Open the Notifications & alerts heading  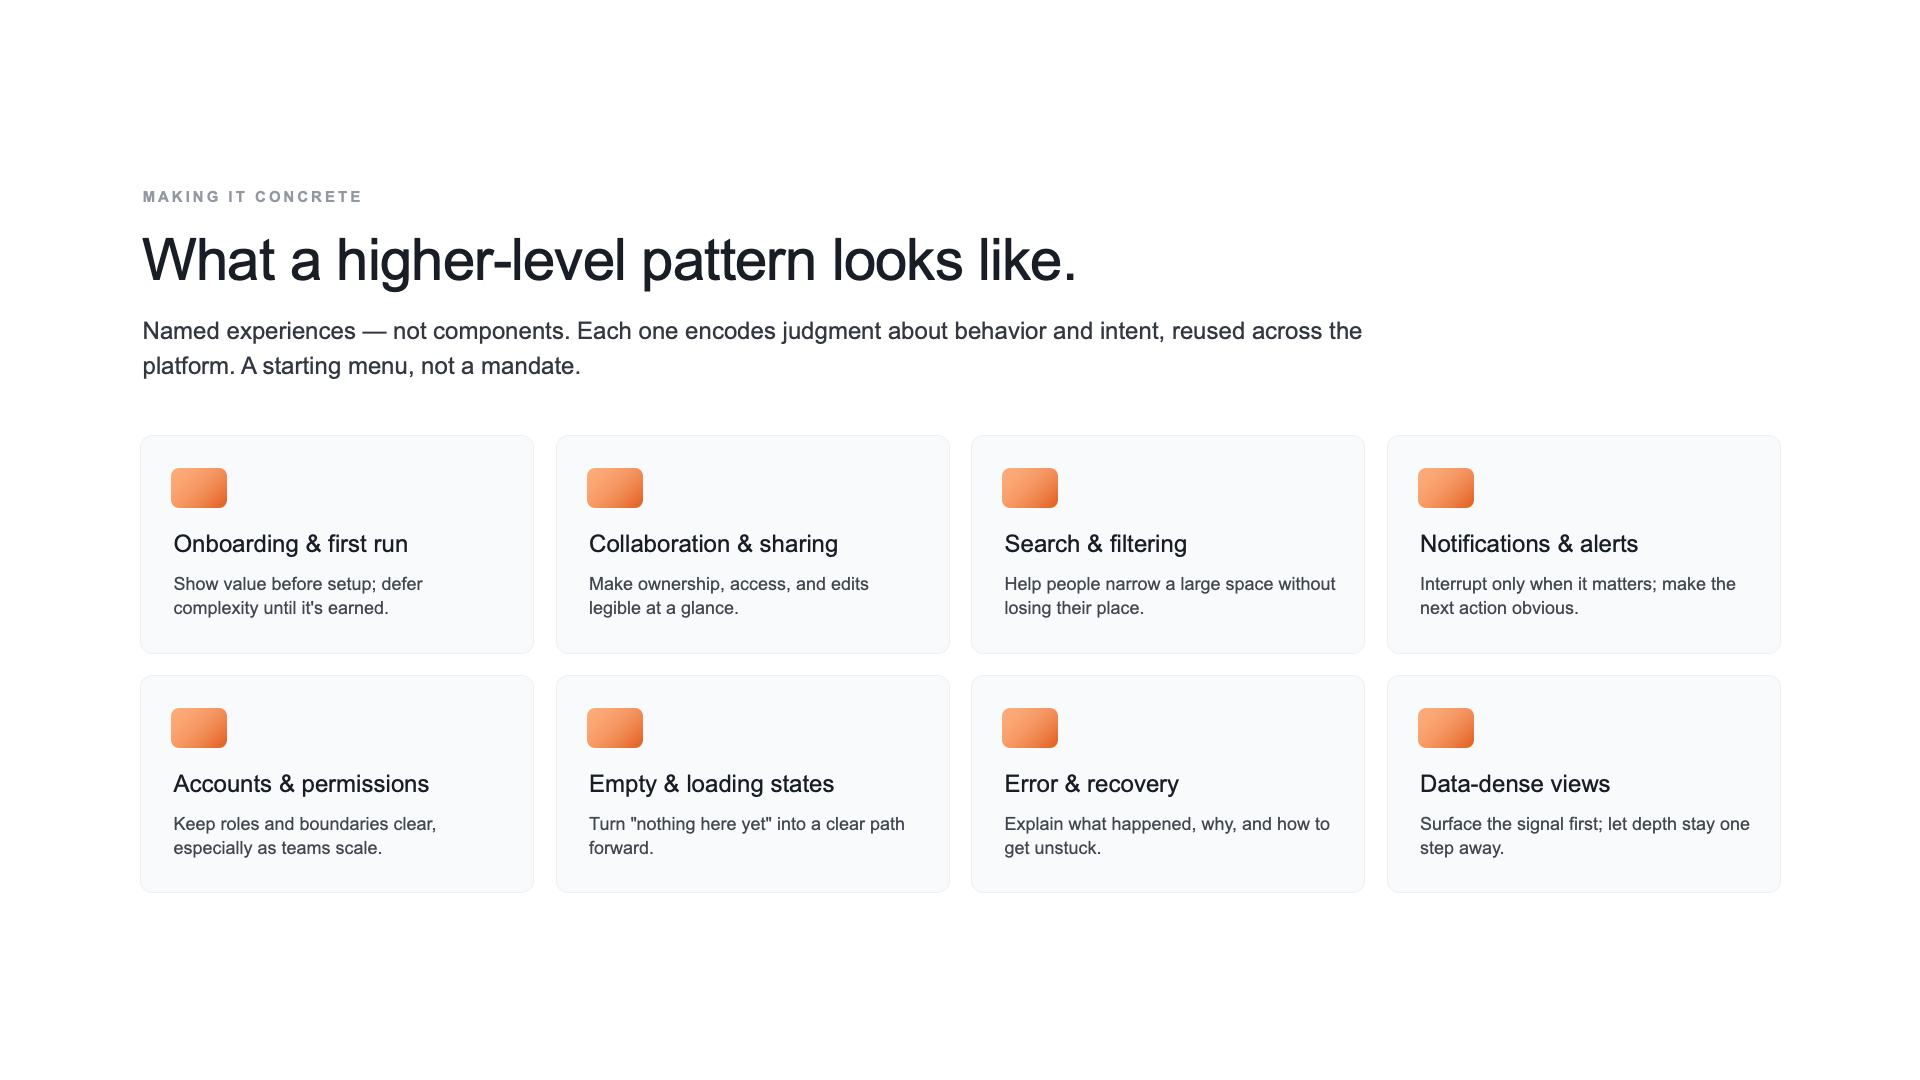tap(1529, 544)
